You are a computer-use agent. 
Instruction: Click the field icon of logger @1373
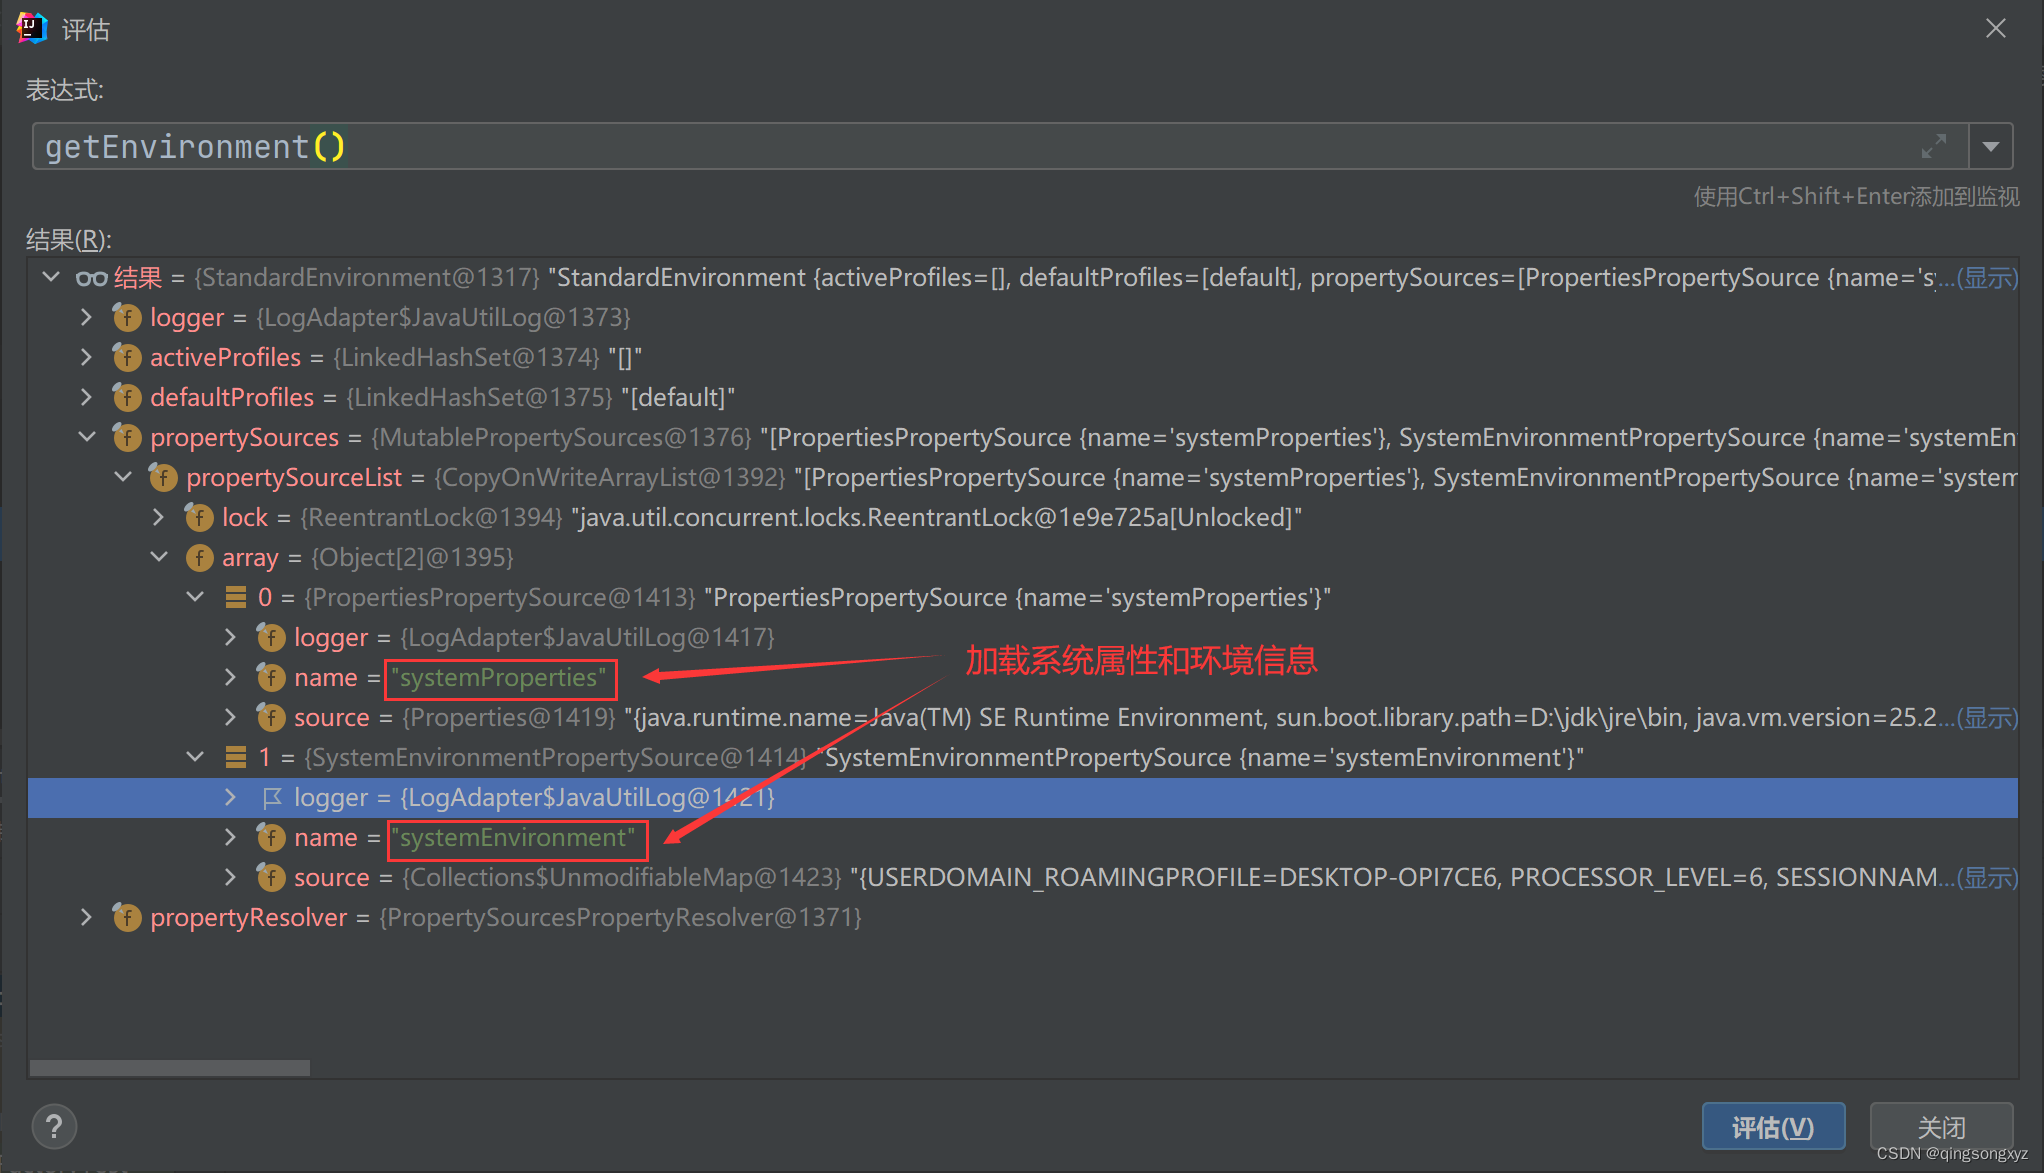(x=126, y=317)
